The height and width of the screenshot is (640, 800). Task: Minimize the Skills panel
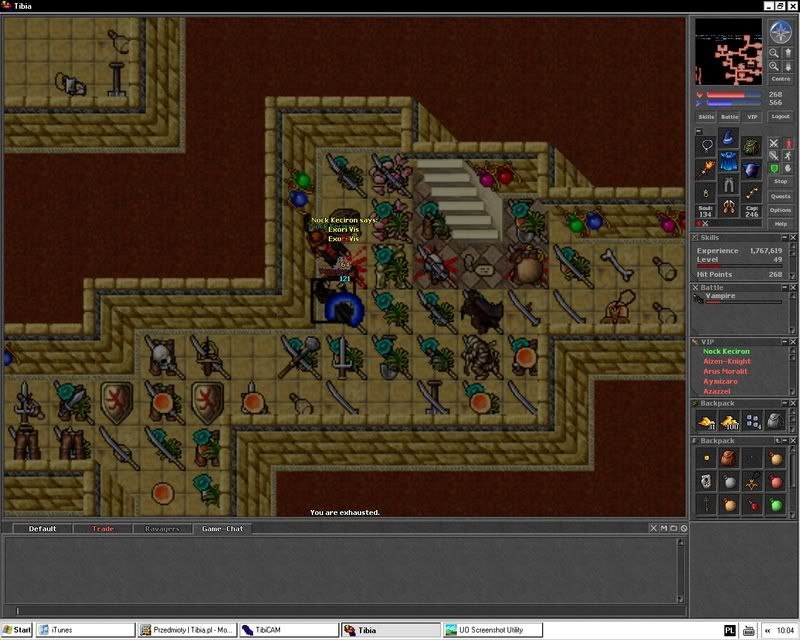pyautogui.click(x=784, y=238)
